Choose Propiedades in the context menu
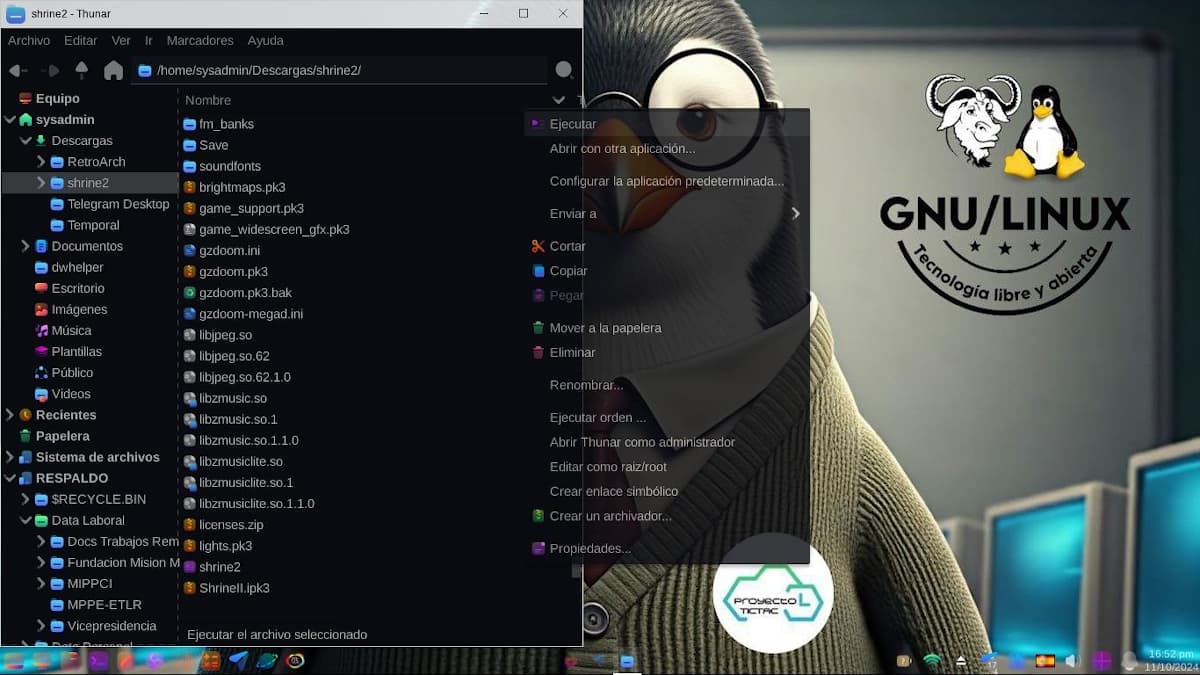The height and width of the screenshot is (675, 1200). coord(666,549)
